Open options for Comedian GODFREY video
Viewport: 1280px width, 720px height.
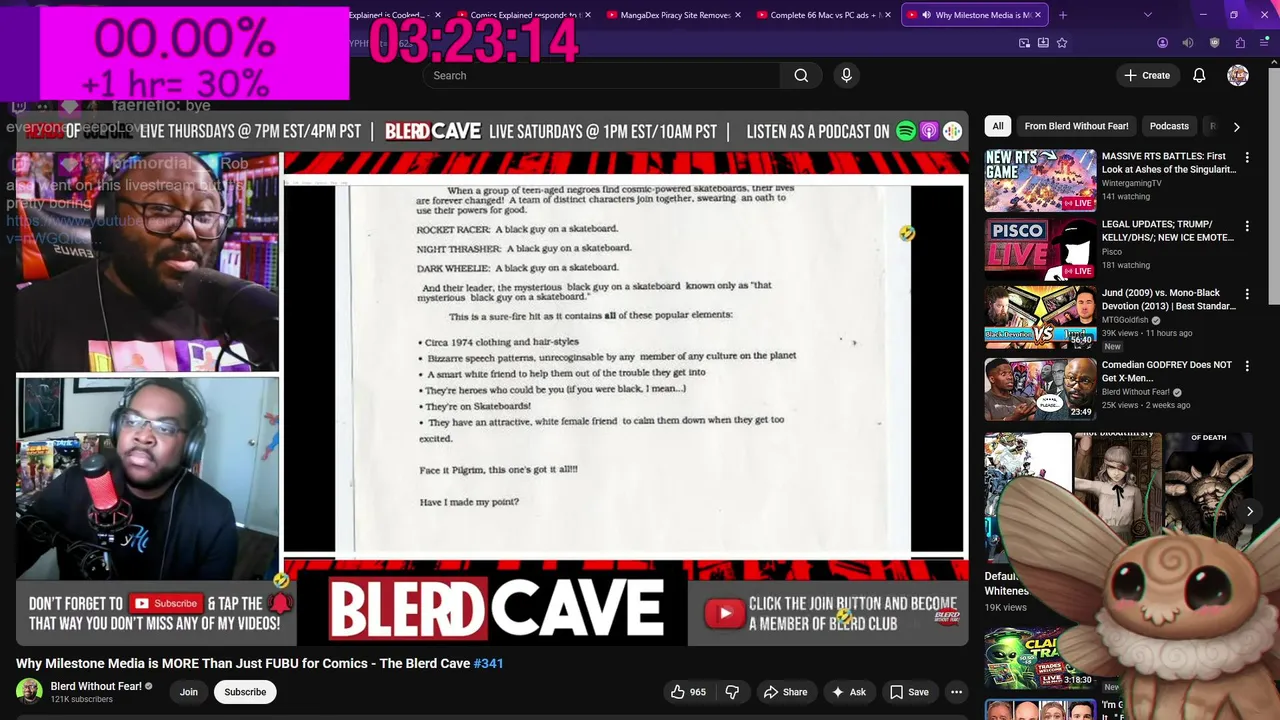pyautogui.click(x=1247, y=366)
